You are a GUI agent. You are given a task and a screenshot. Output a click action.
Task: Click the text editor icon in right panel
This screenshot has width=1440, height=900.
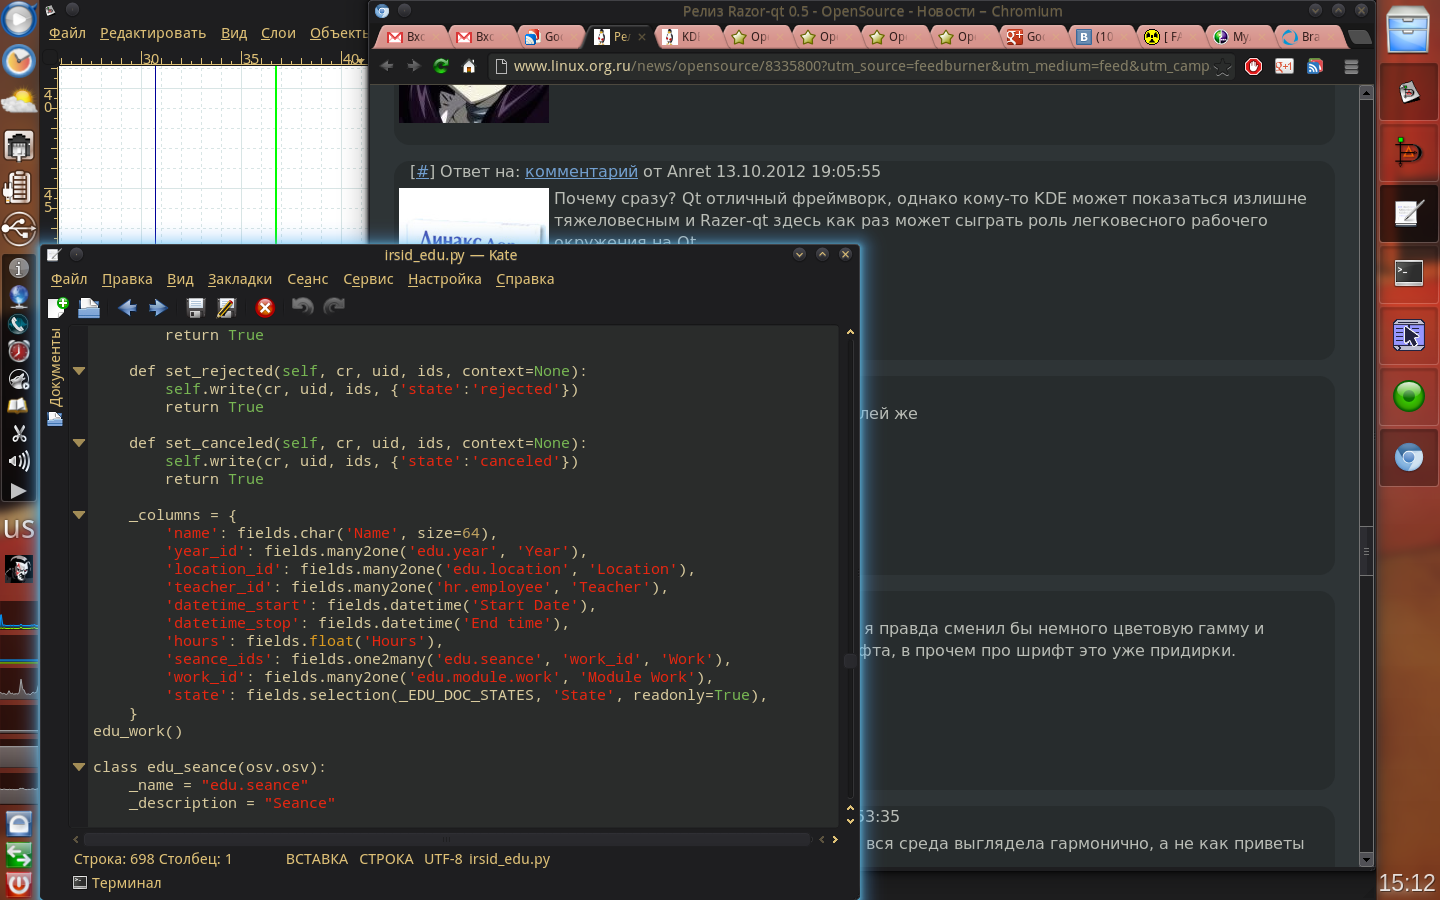(x=1408, y=212)
